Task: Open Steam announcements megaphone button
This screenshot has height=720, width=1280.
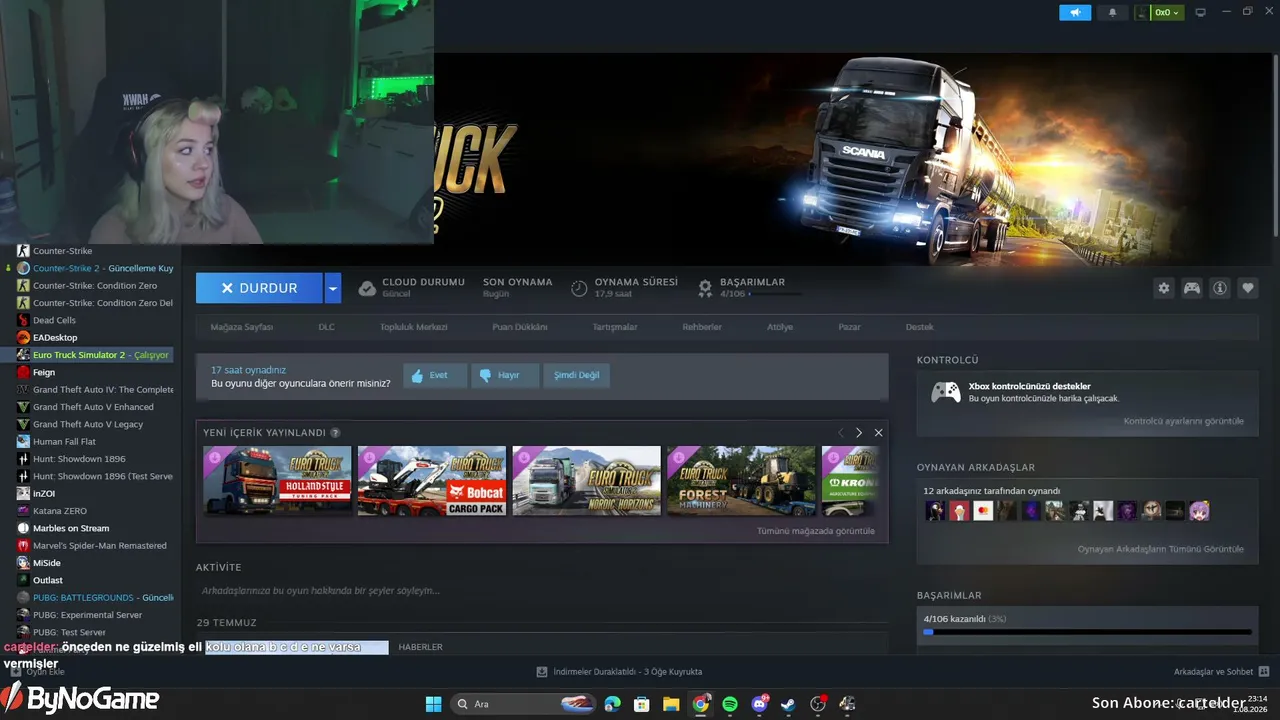Action: tap(1075, 13)
